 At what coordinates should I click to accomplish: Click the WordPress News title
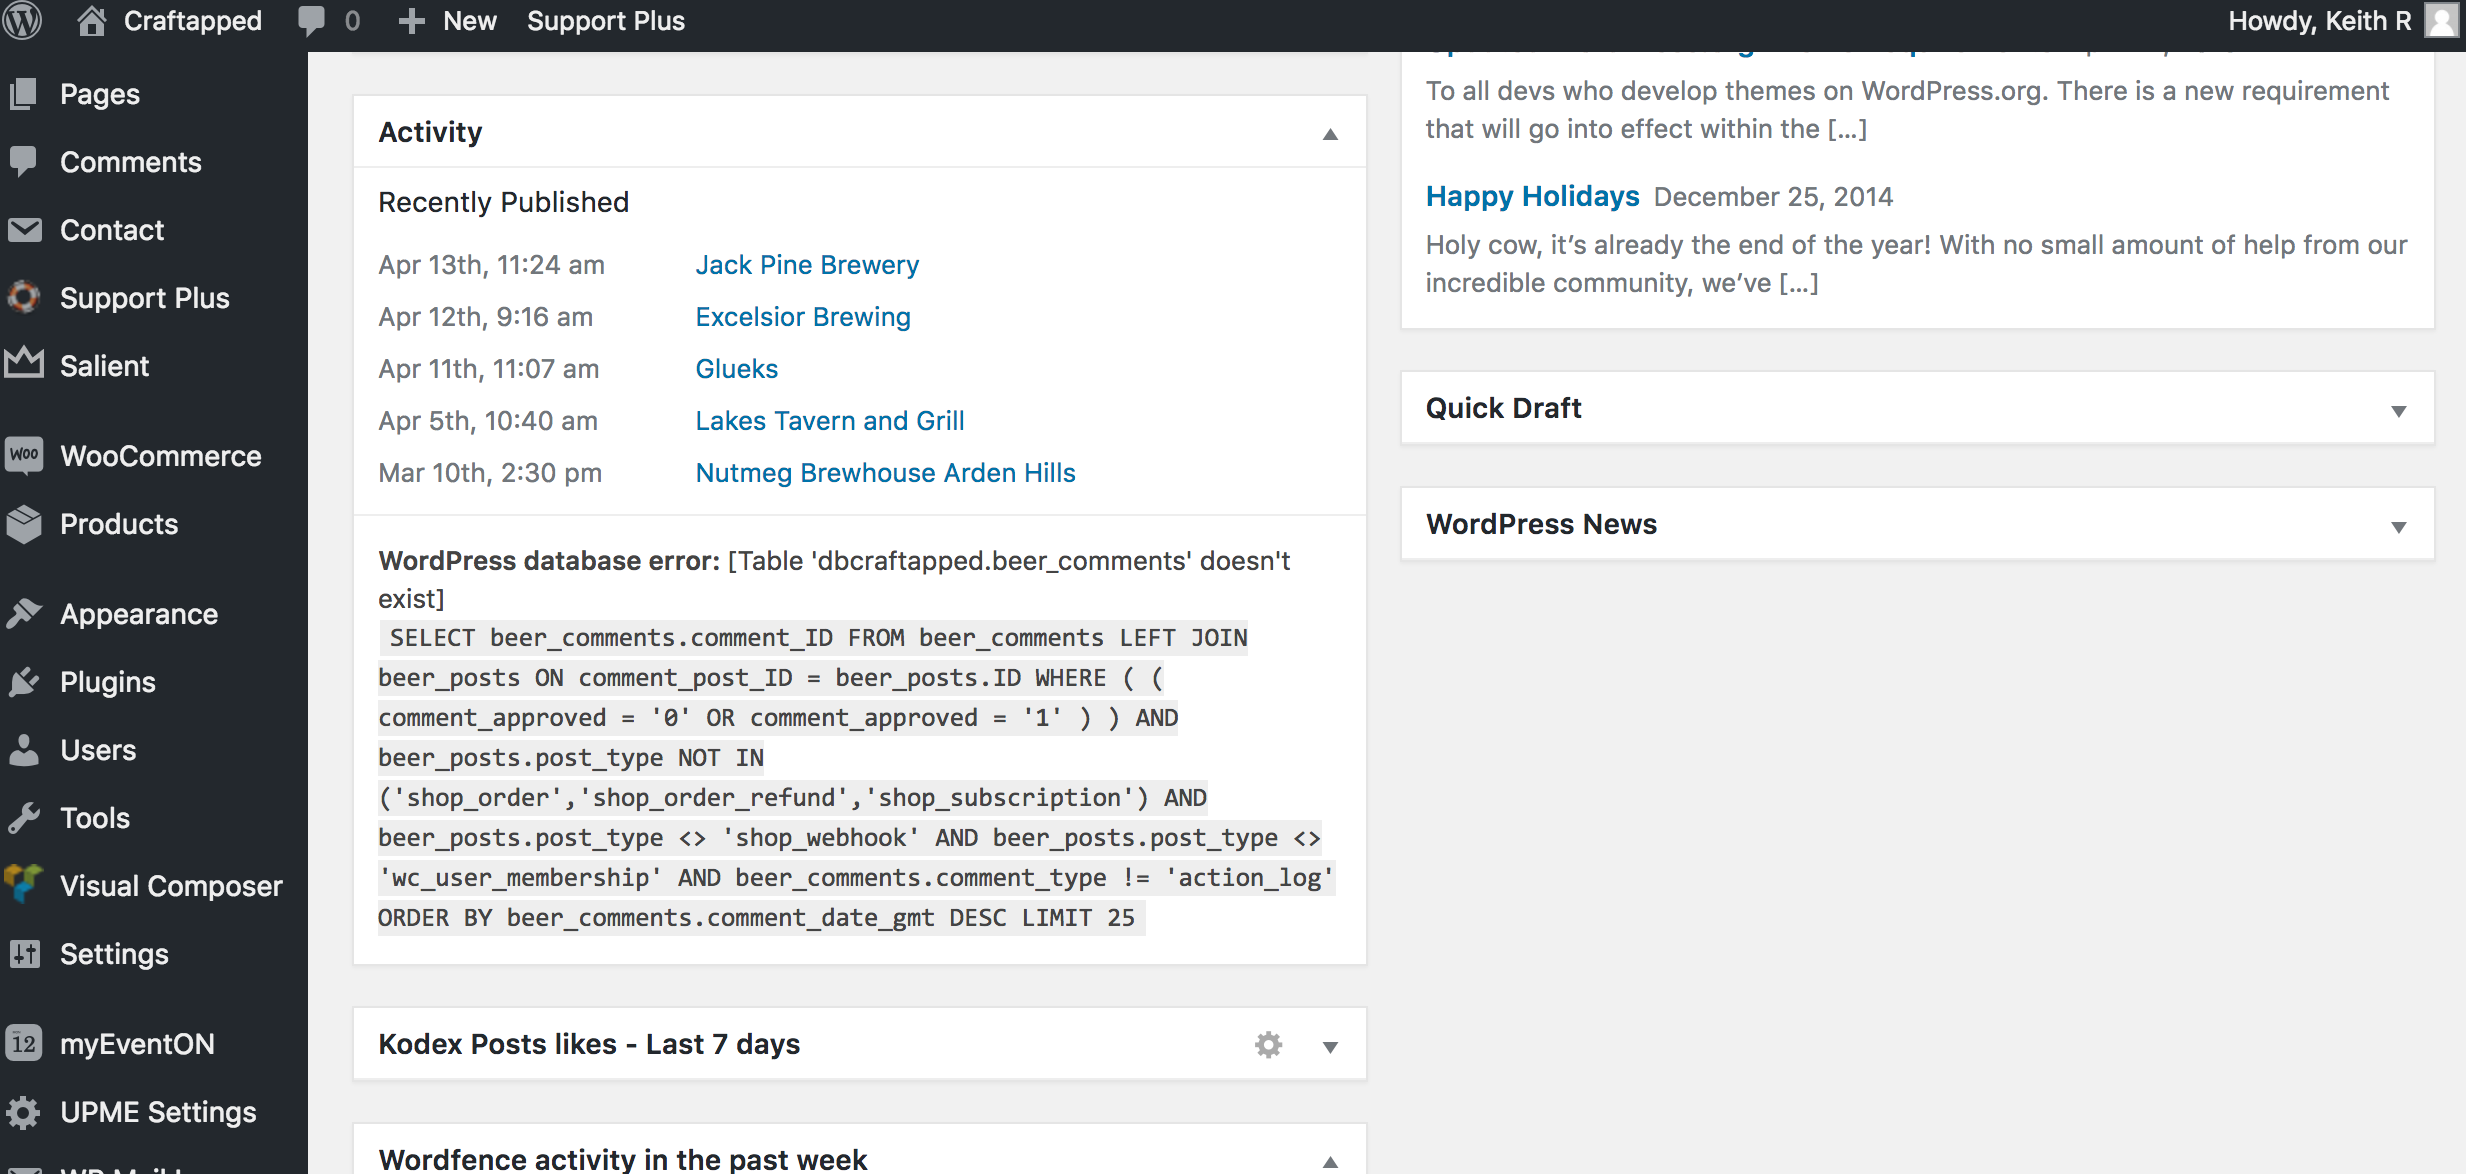1541,524
